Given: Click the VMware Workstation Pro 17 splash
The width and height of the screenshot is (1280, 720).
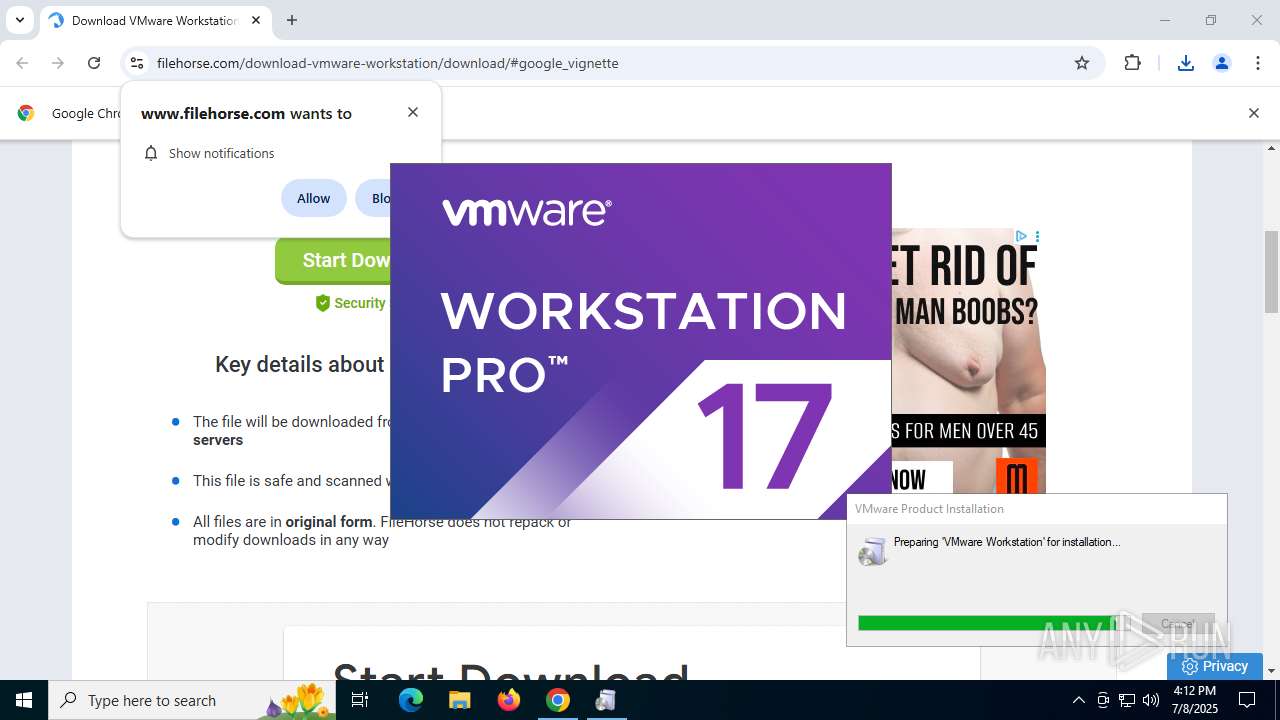Looking at the screenshot, I should pos(640,341).
